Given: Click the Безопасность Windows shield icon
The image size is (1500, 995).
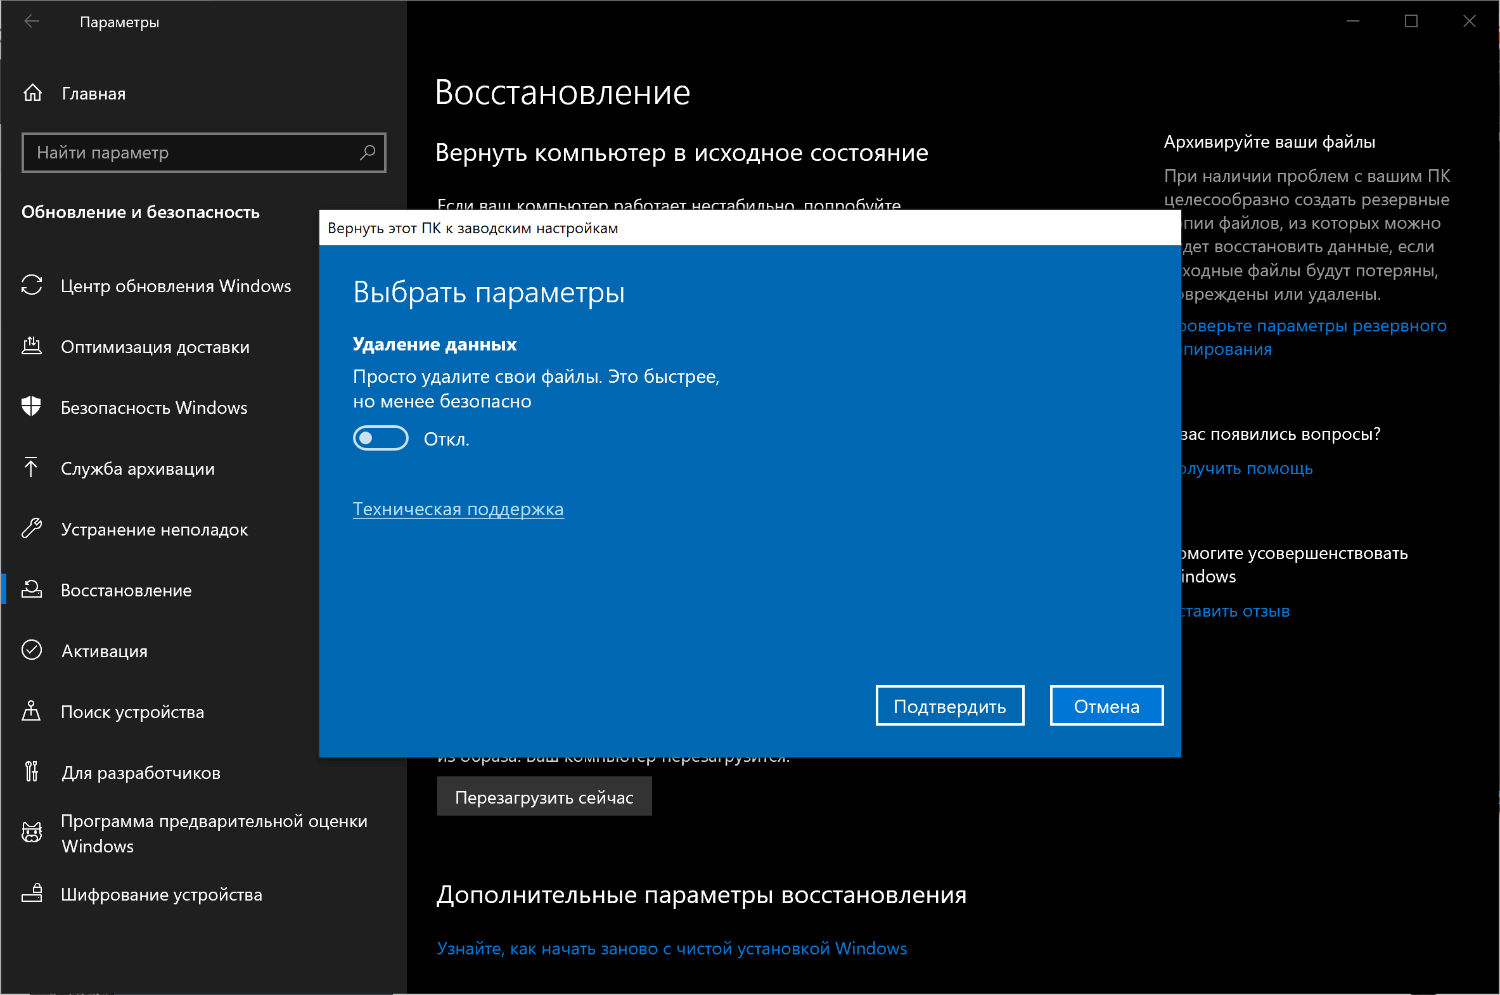Looking at the screenshot, I should [32, 407].
